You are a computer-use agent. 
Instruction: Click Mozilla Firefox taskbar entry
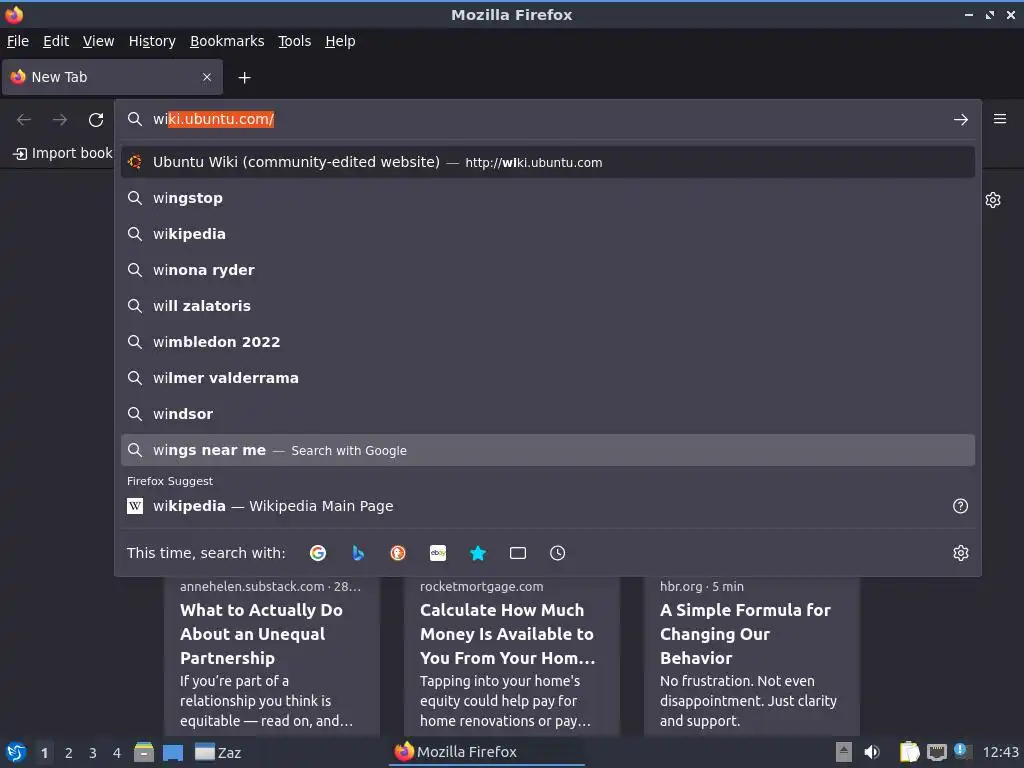(487, 752)
